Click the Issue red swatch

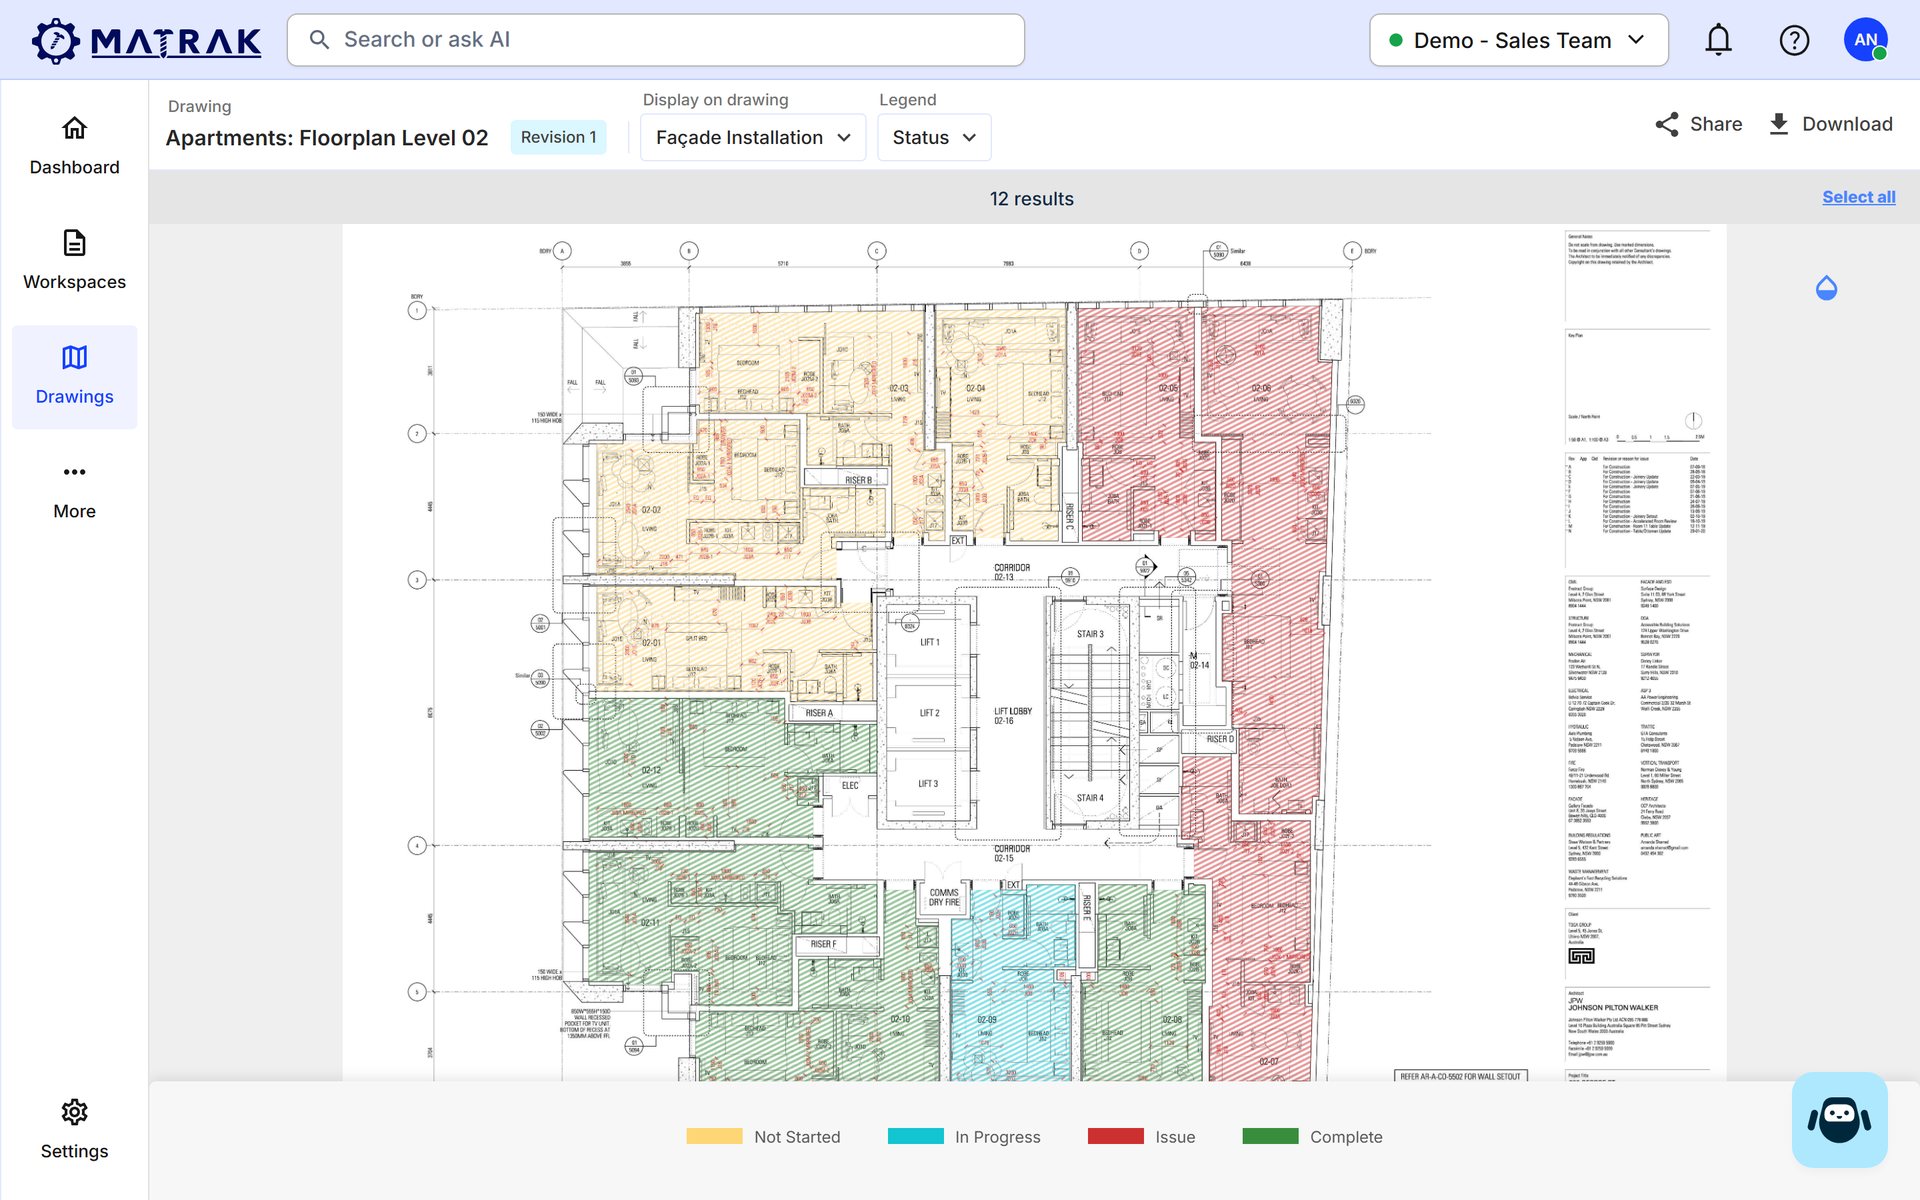pyautogui.click(x=1115, y=1136)
